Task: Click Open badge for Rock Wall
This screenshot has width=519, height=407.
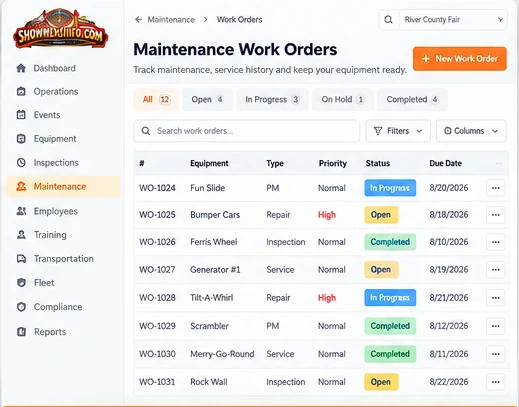Action: point(381,382)
